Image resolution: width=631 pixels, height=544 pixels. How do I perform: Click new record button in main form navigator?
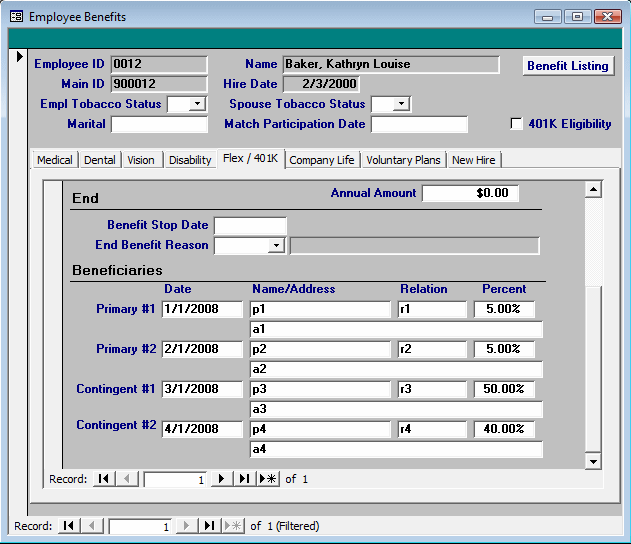233,525
